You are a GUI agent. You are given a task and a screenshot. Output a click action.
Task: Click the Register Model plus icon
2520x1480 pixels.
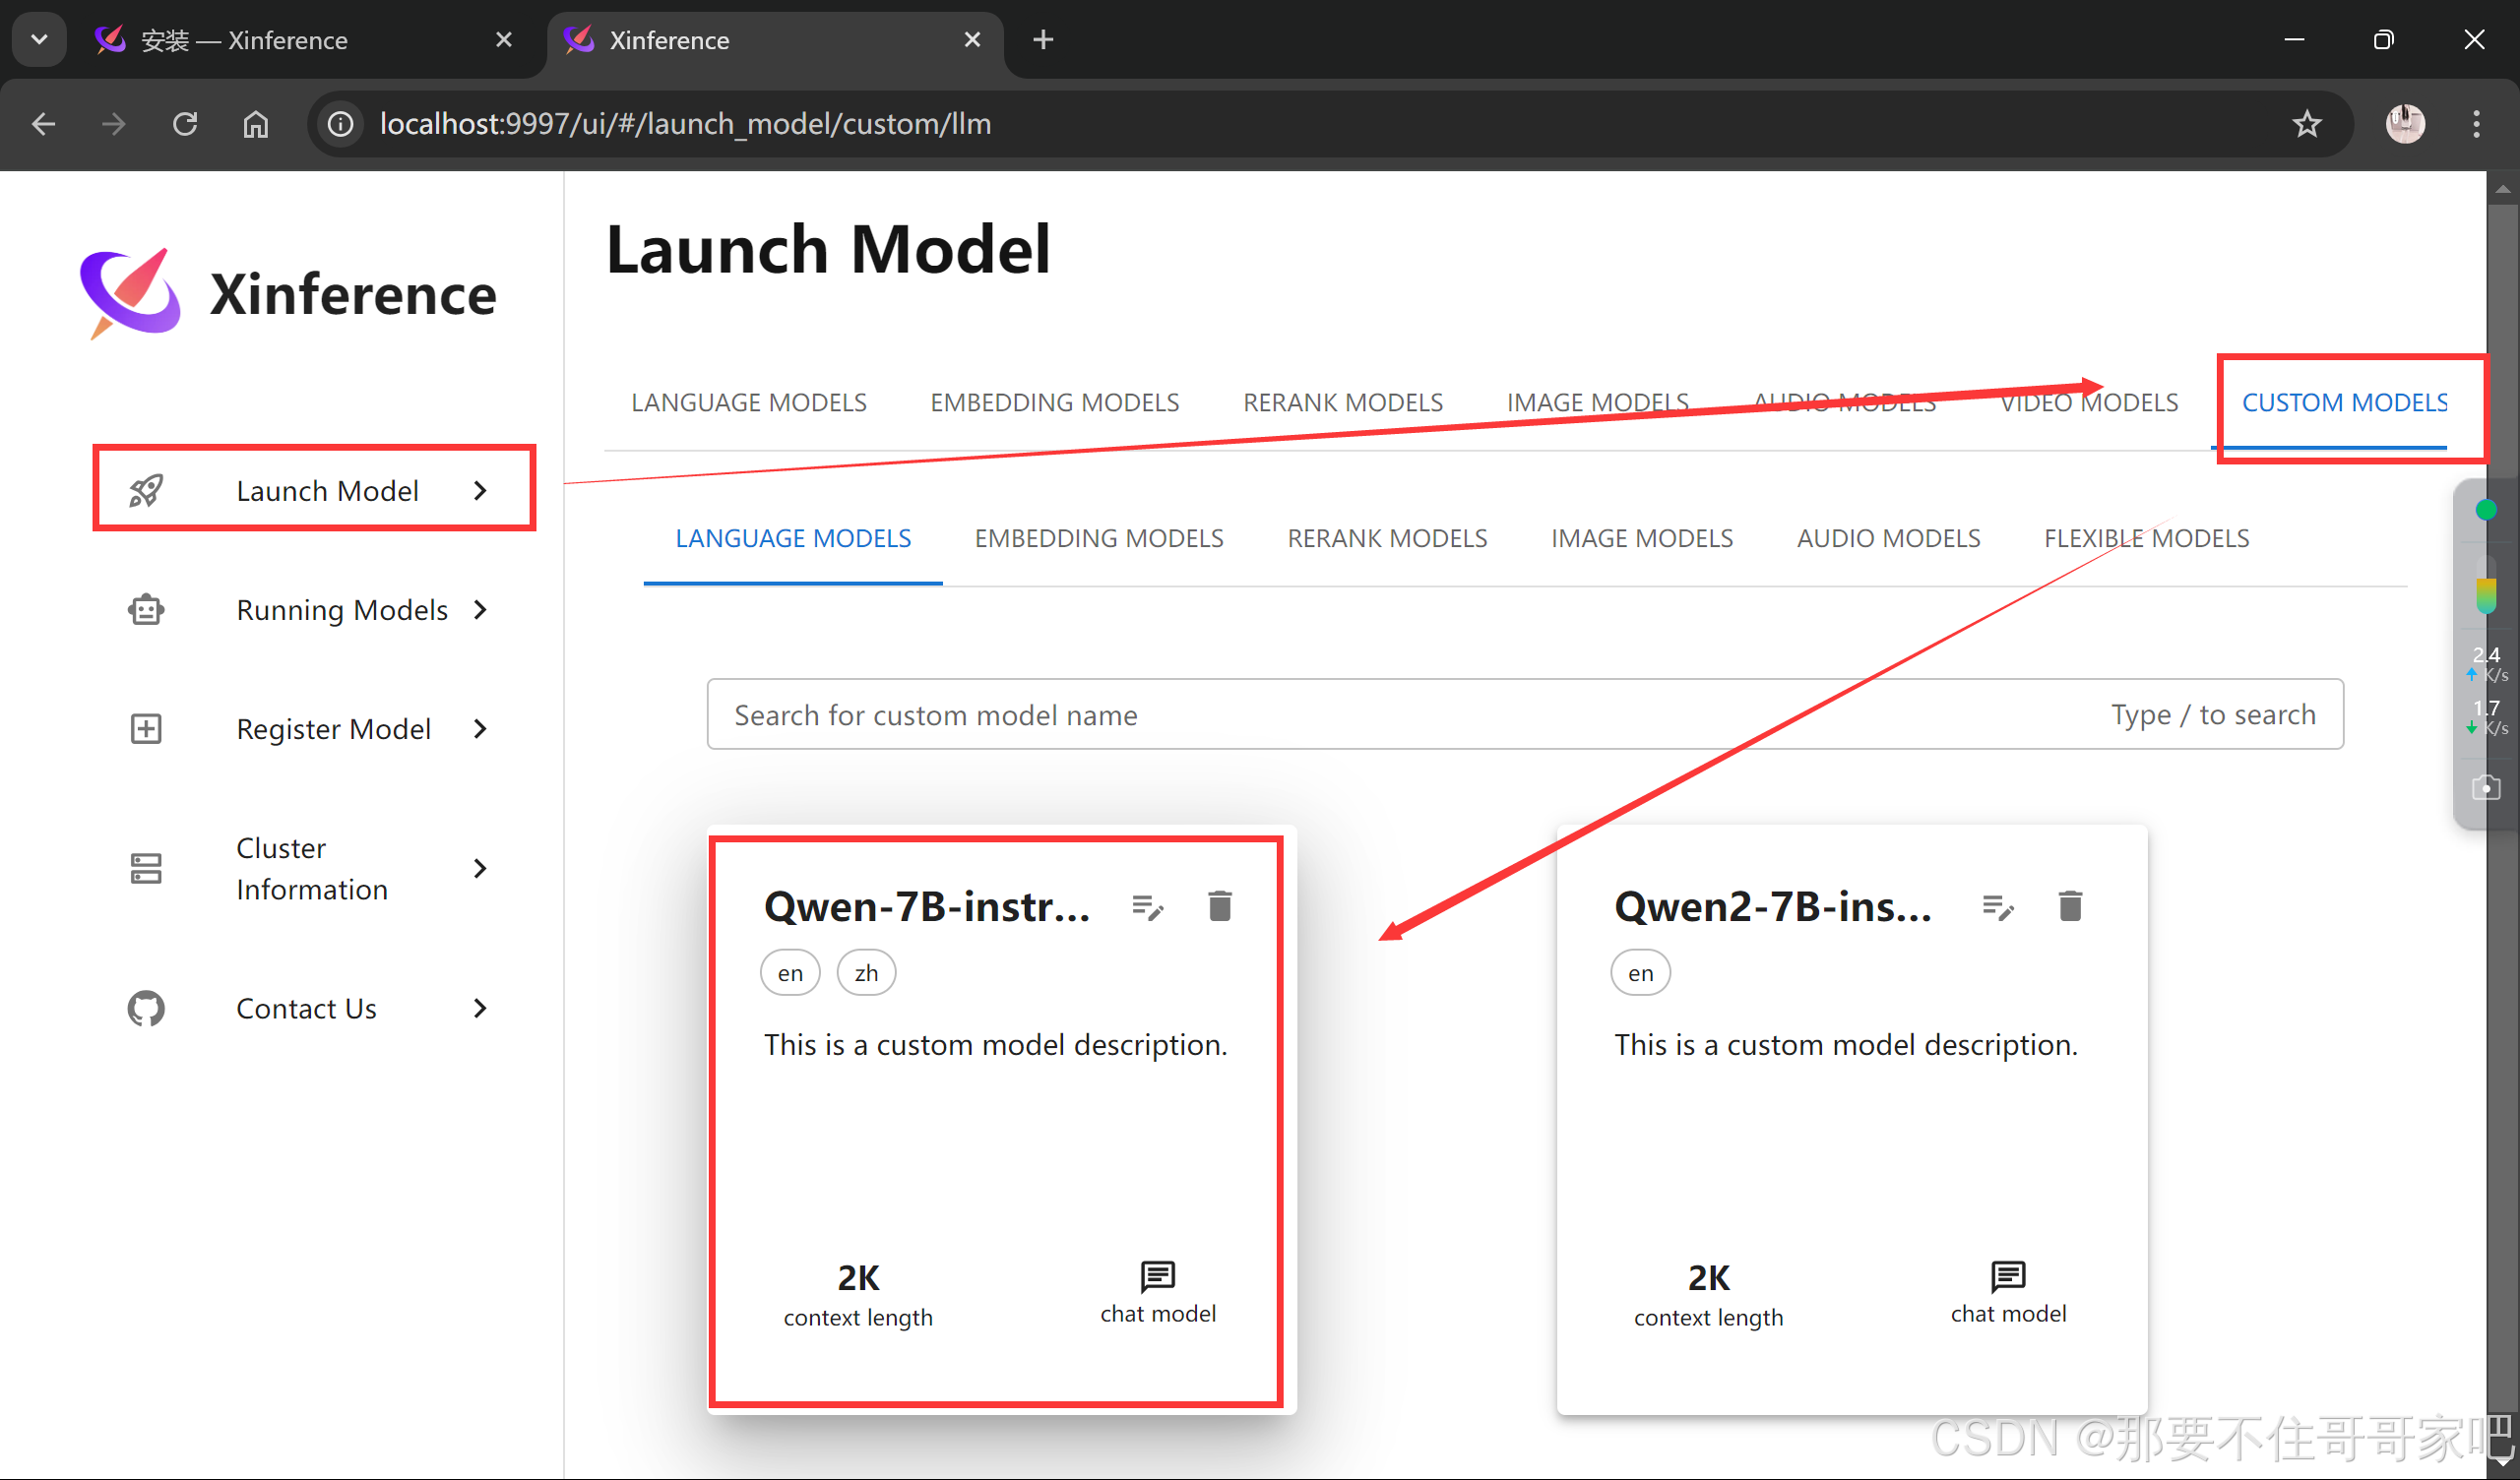coord(146,729)
